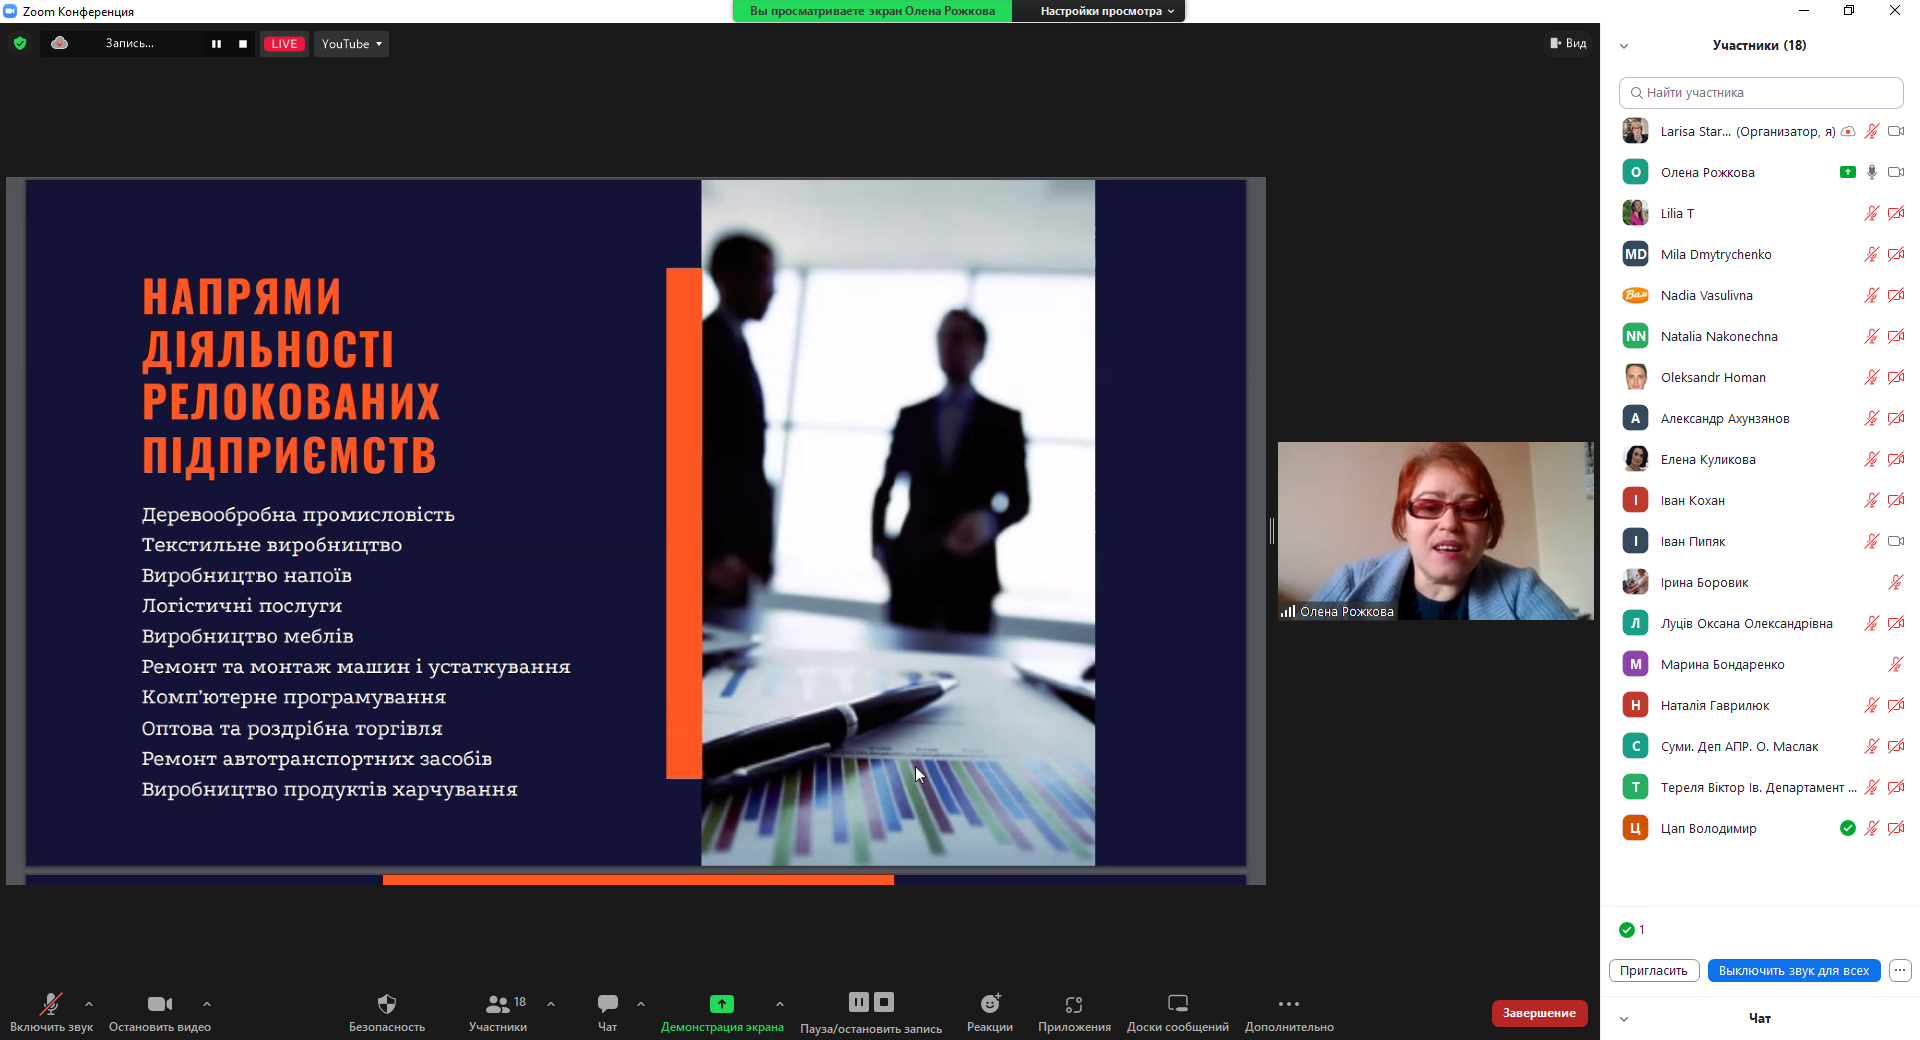Click Выключить звук для всех button
Viewport: 1920px width, 1040px height.
pos(1793,970)
